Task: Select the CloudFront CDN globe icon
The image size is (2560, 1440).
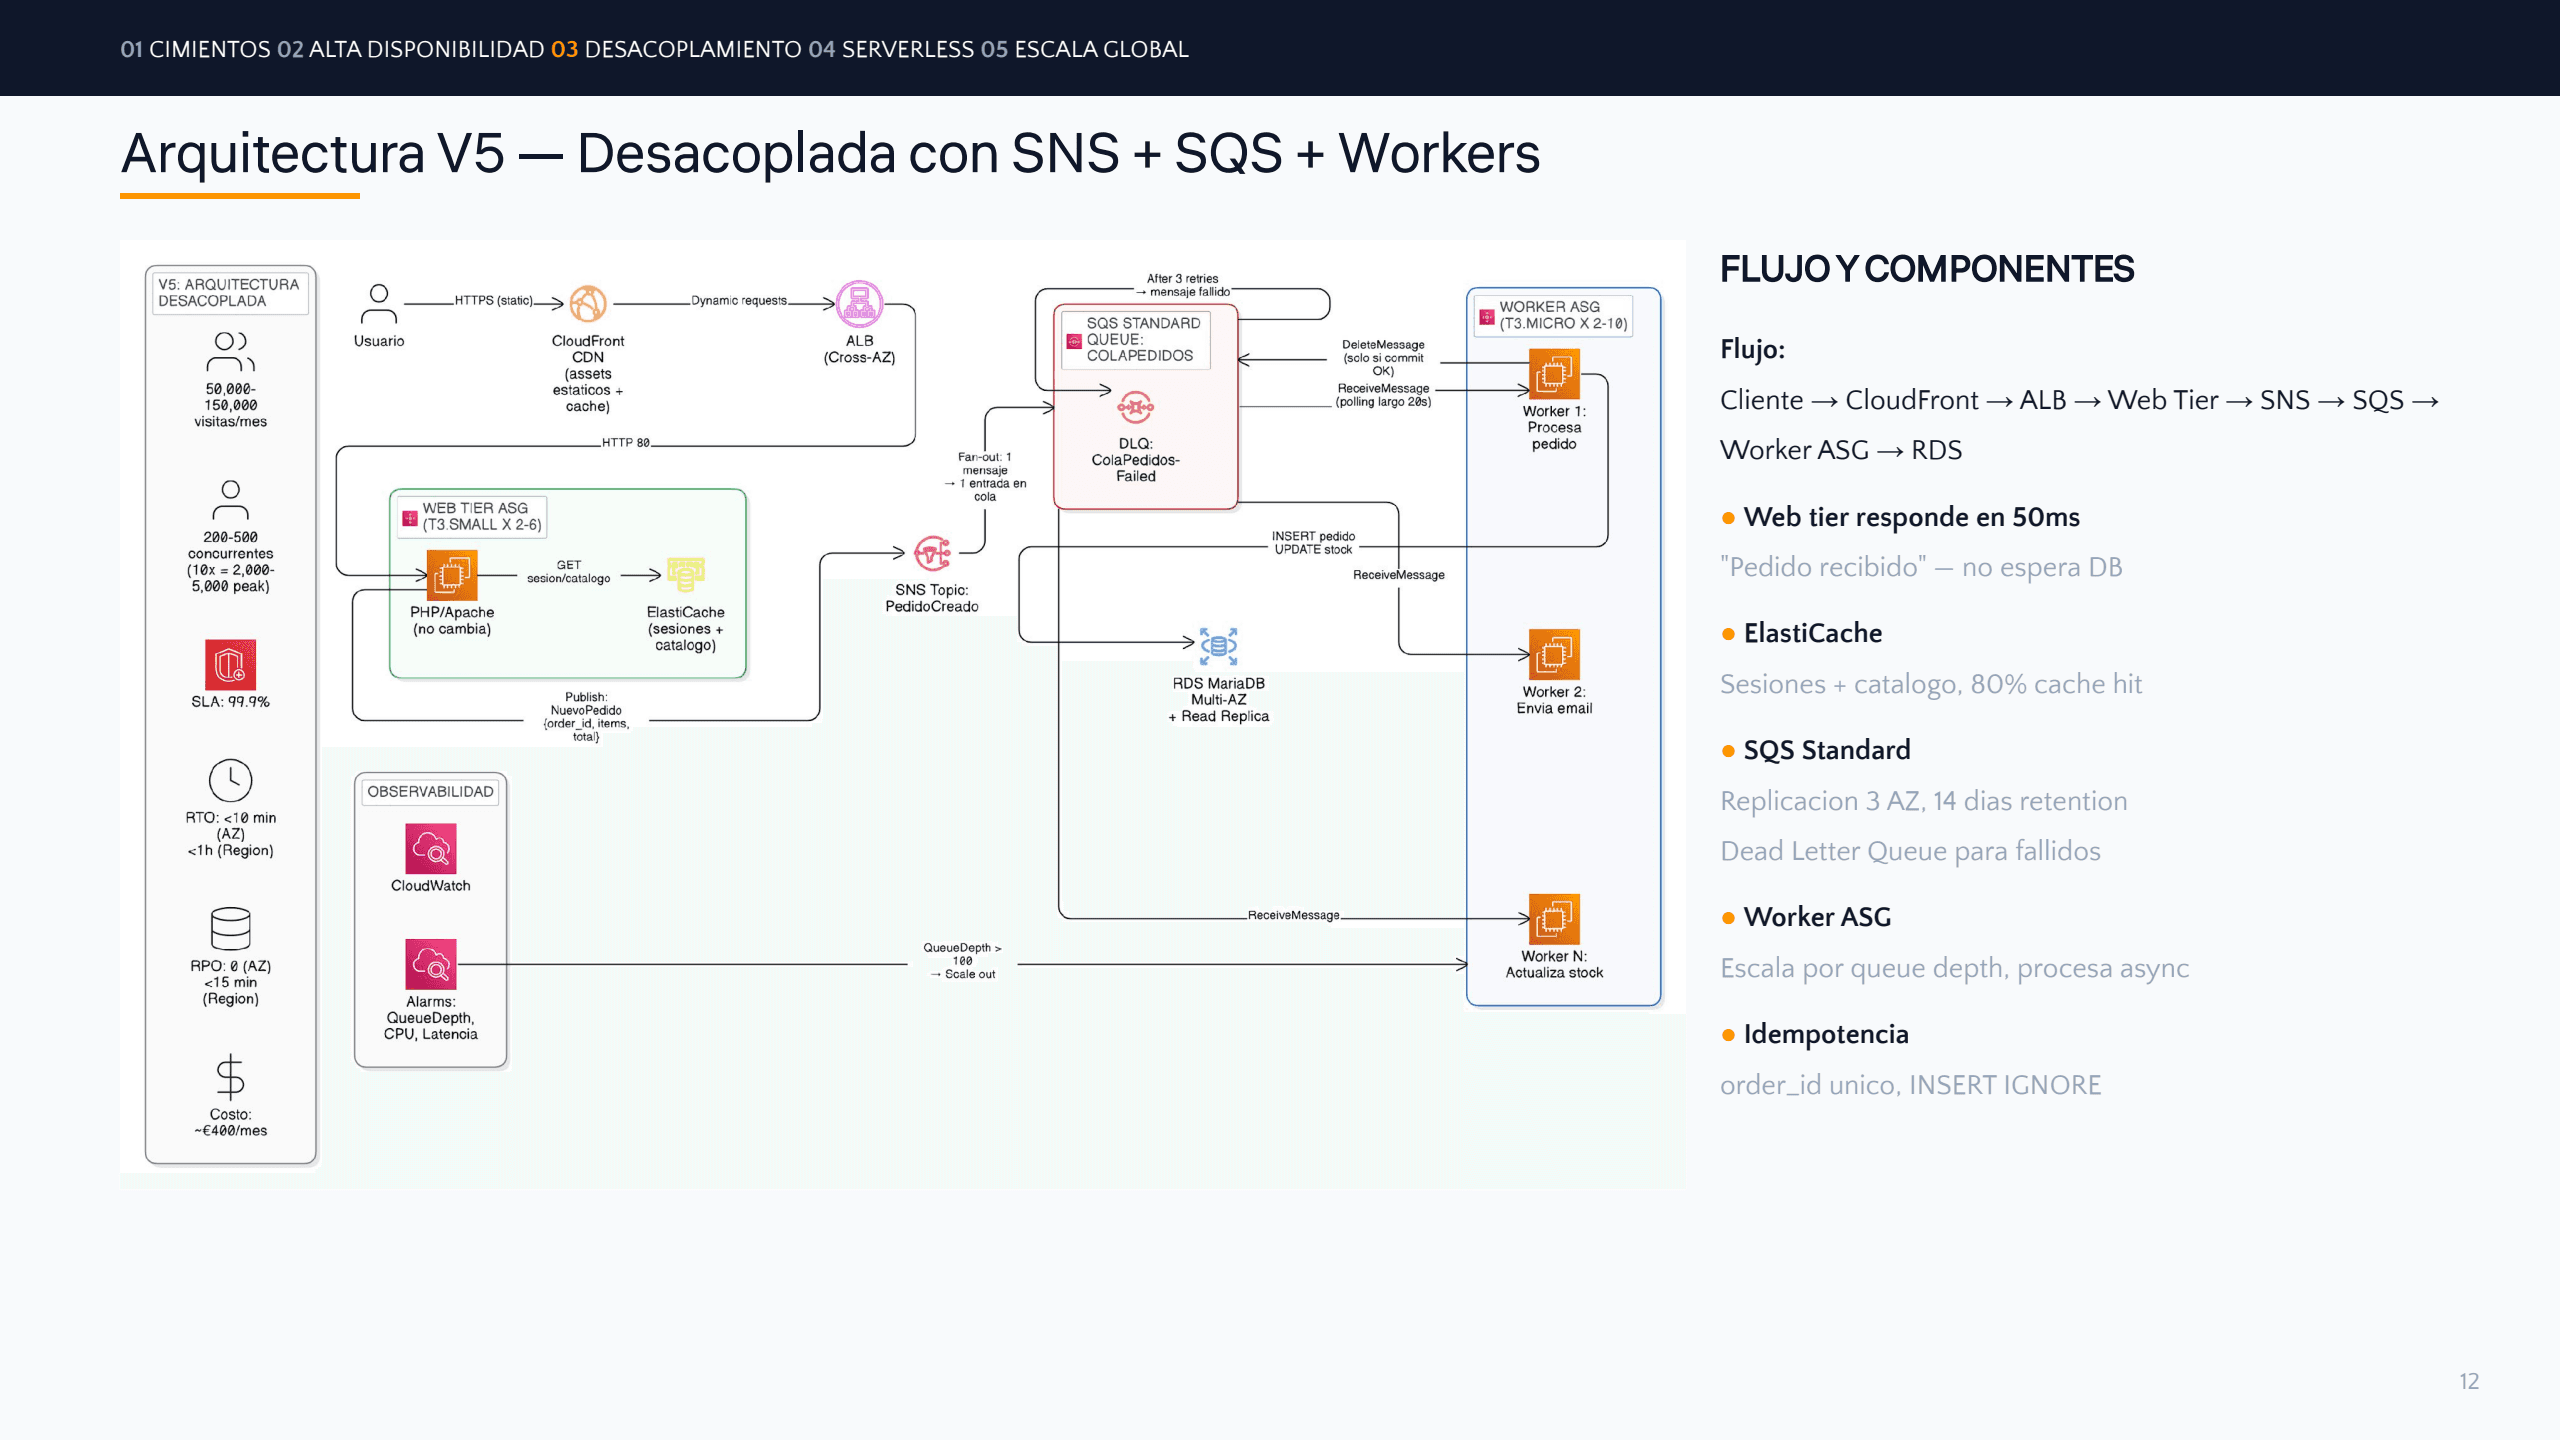Action: click(588, 304)
